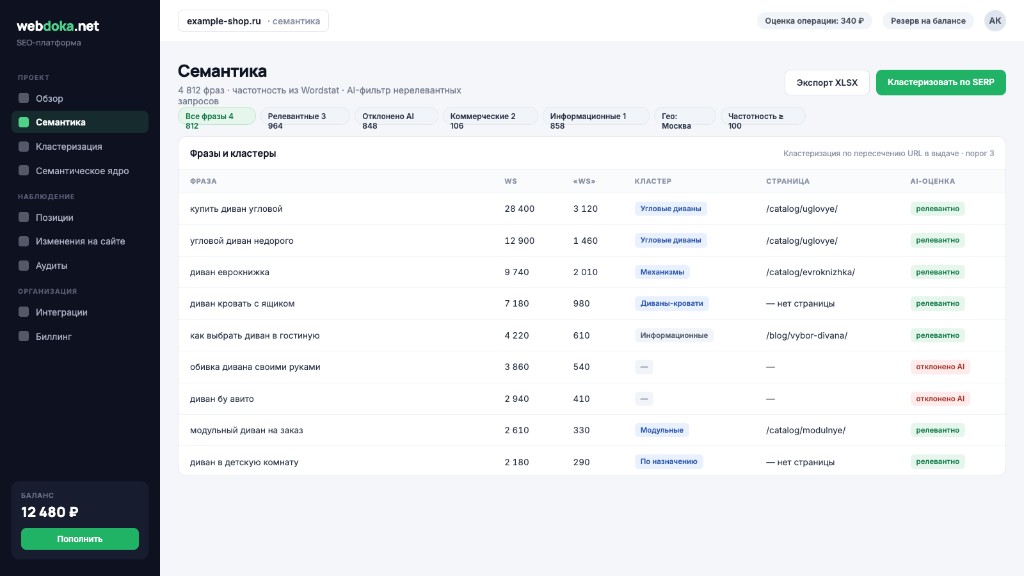The height and width of the screenshot is (576, 1024).
Task: Open the Интеграции page
Action: [x=80, y=312]
